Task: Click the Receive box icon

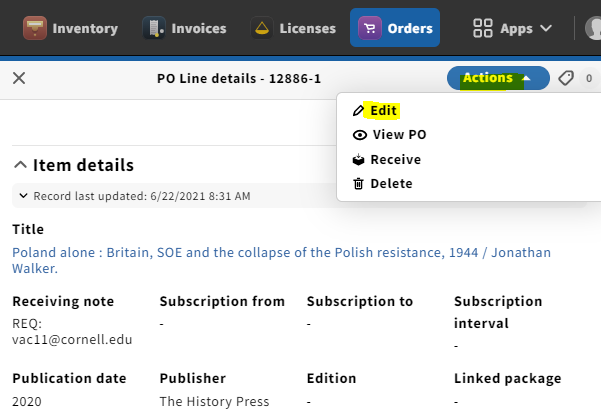Action: [x=358, y=159]
